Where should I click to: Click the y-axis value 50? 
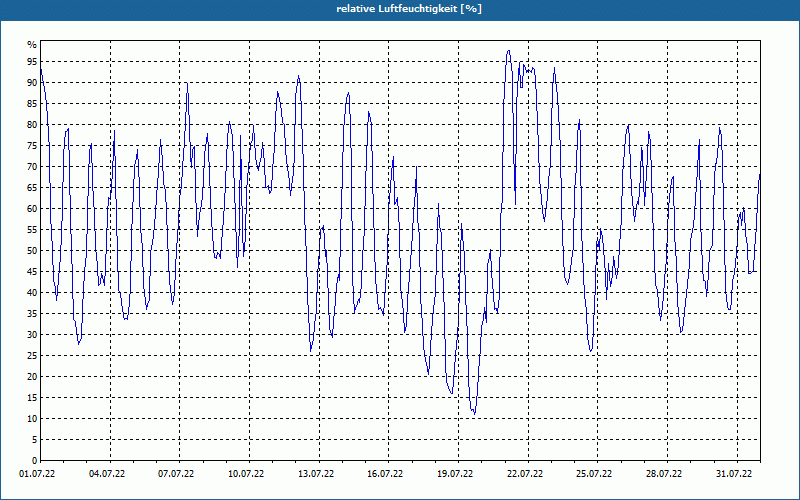(32, 251)
